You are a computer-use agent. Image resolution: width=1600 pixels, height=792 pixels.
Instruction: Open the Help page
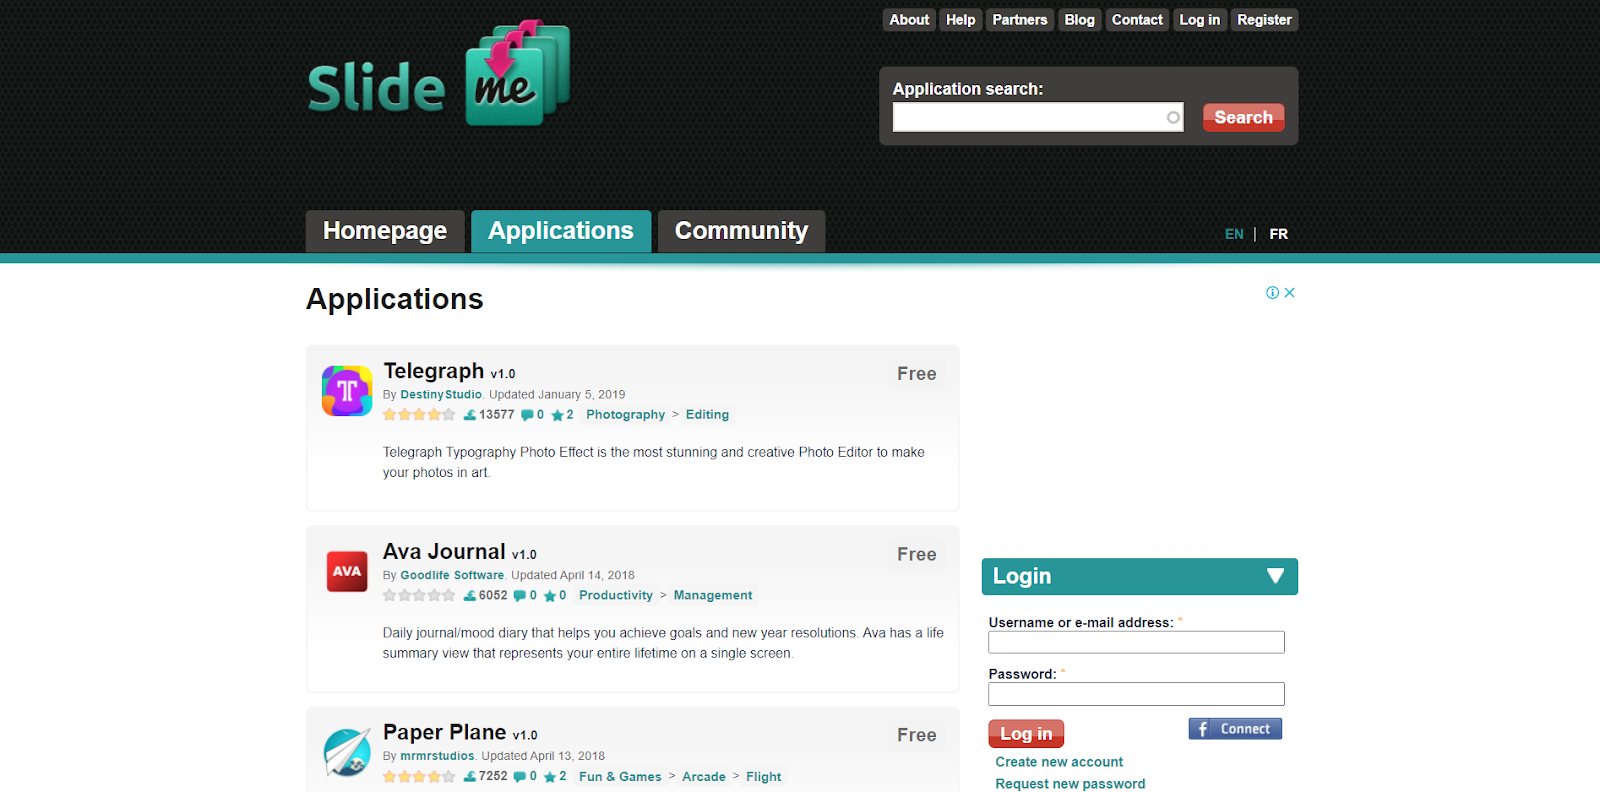(x=961, y=20)
